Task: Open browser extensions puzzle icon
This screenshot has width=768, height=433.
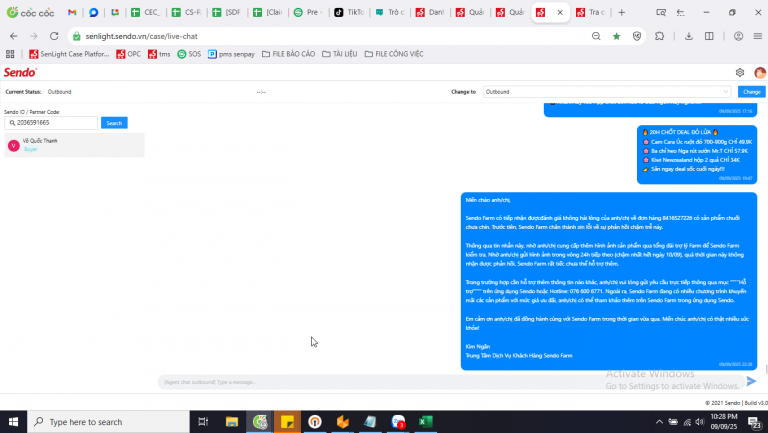Action: (659, 36)
